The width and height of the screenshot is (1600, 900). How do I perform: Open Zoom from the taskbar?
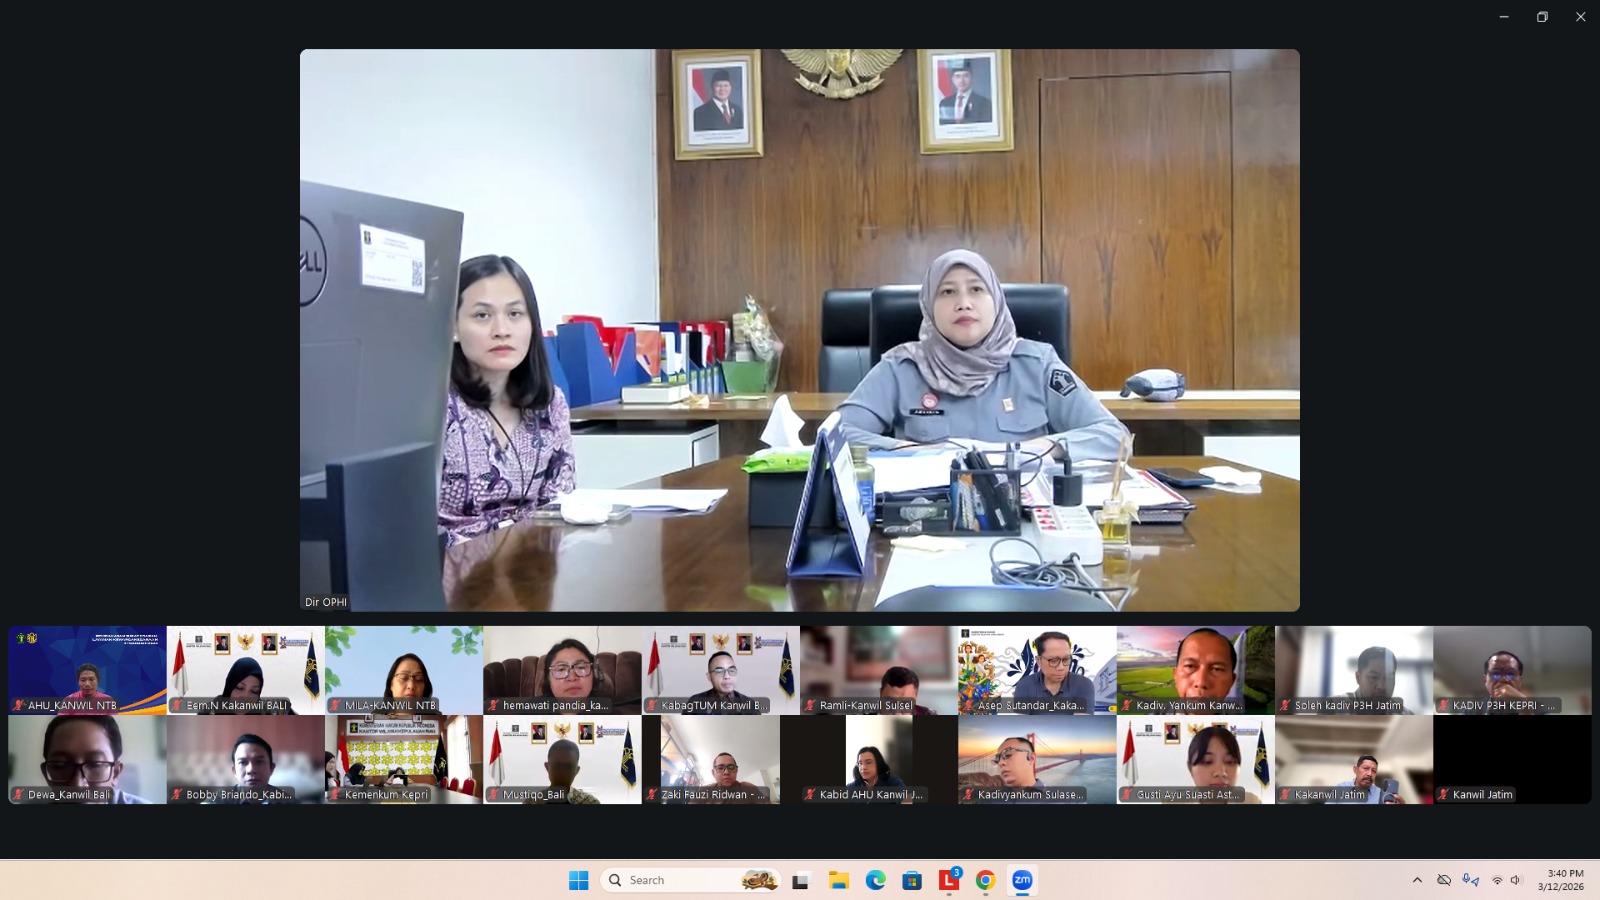tap(1022, 880)
